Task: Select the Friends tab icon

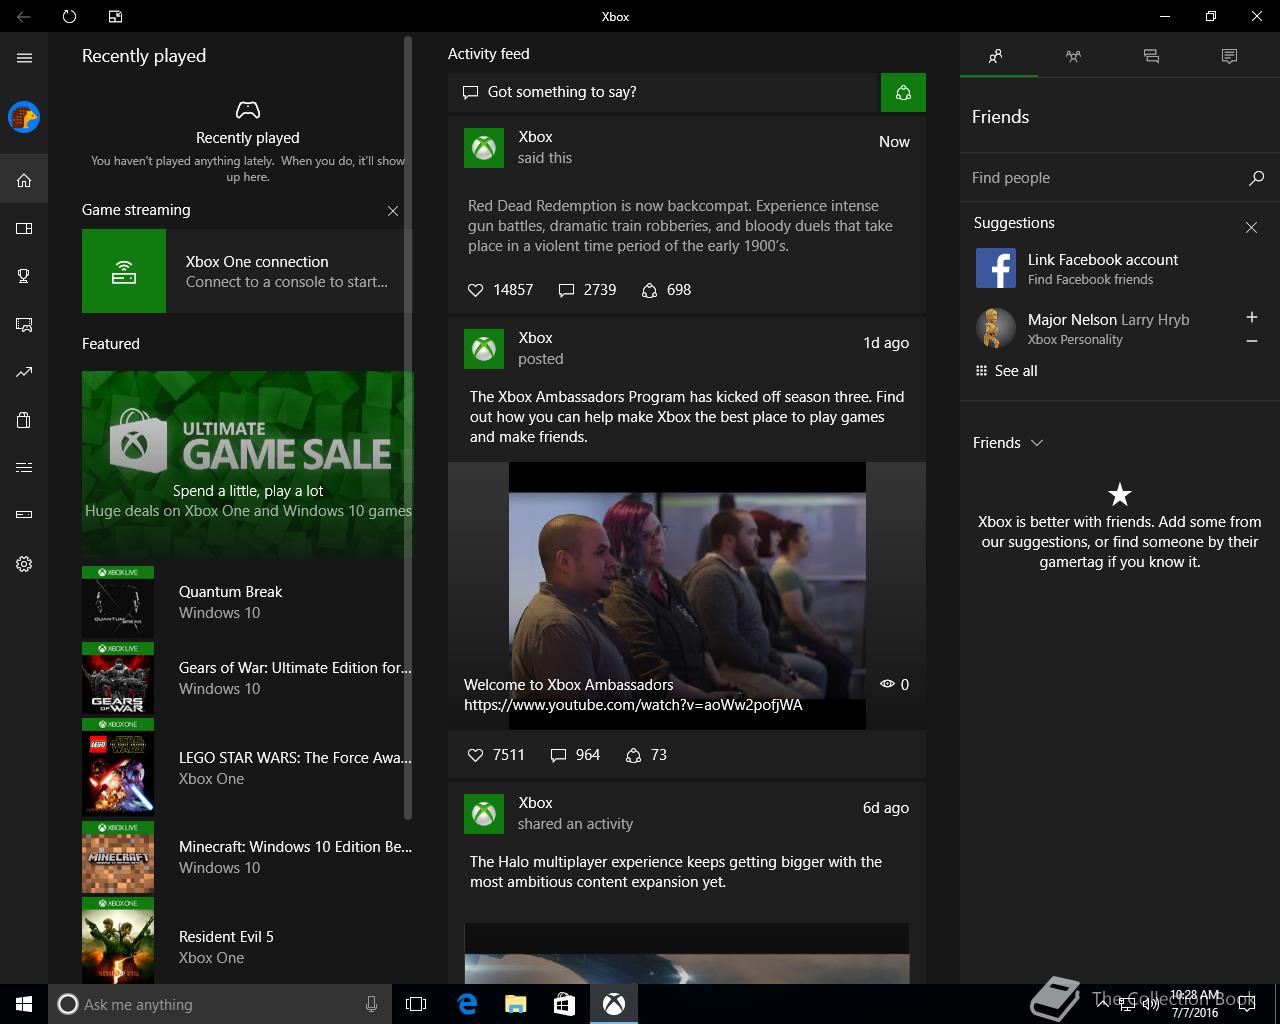Action: point(996,56)
